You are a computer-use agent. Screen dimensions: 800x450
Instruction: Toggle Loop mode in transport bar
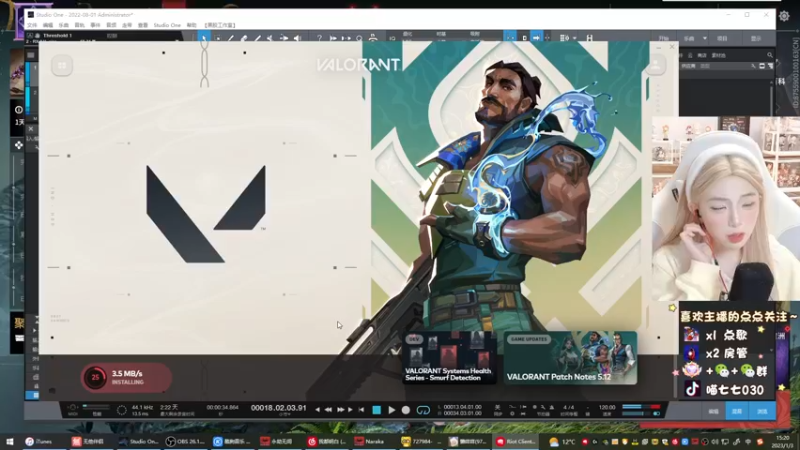click(423, 410)
